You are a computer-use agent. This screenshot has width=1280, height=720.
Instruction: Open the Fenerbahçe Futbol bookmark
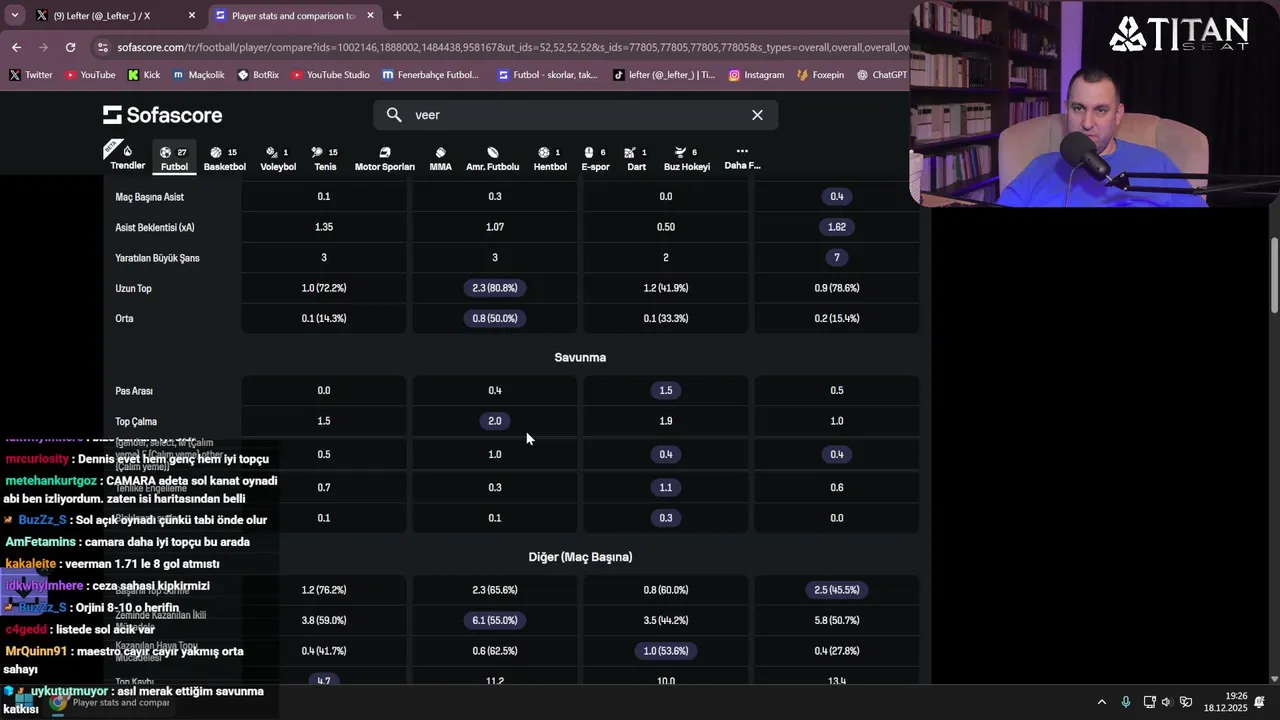[430, 75]
